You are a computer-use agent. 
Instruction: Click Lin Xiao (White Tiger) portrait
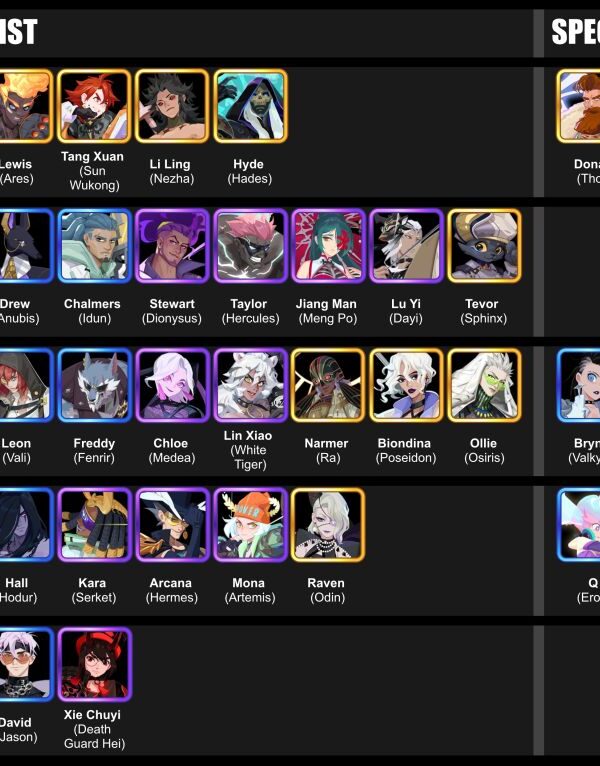tap(250, 385)
